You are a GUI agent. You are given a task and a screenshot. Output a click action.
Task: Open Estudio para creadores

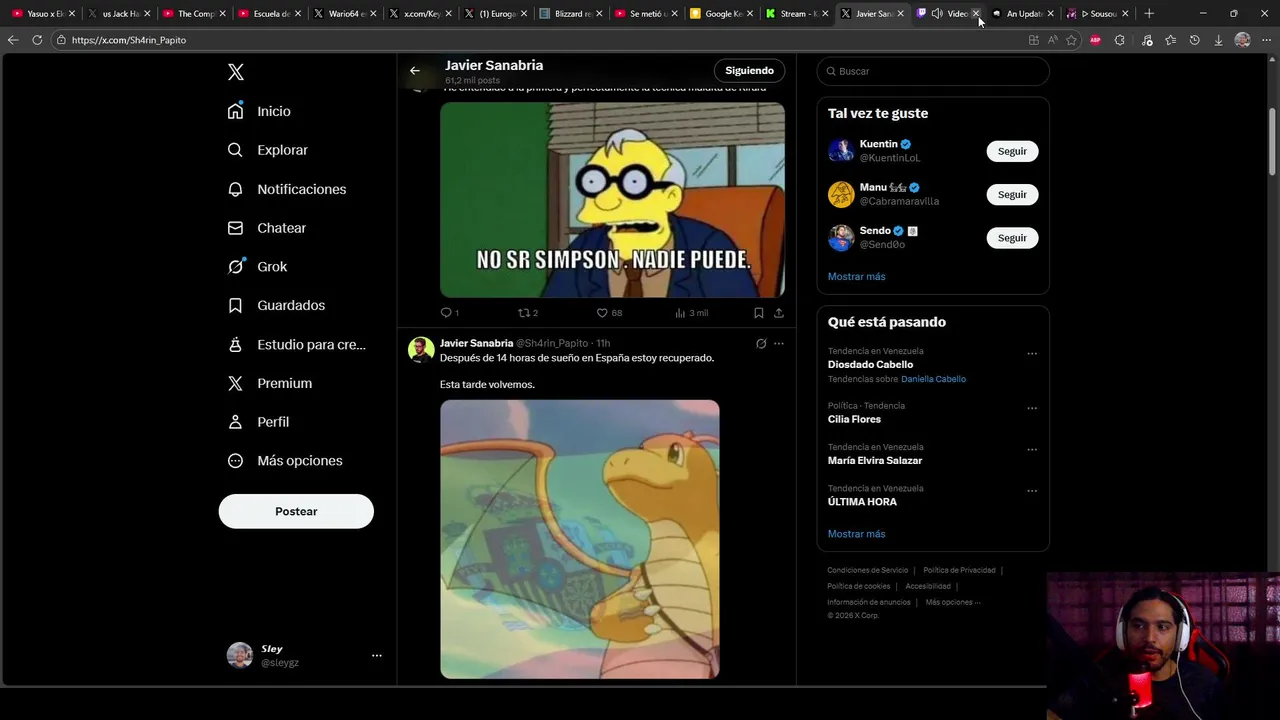point(297,344)
